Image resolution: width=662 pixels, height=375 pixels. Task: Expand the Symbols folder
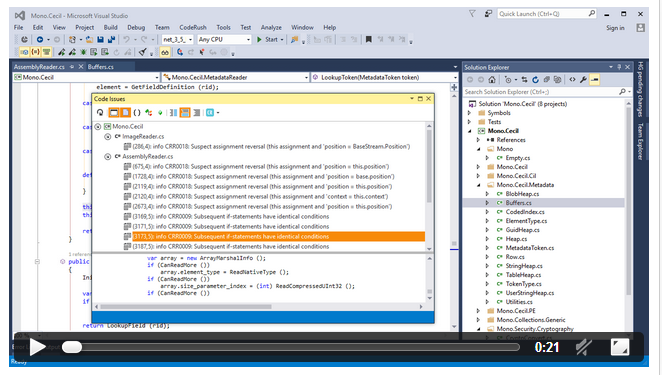coord(469,113)
